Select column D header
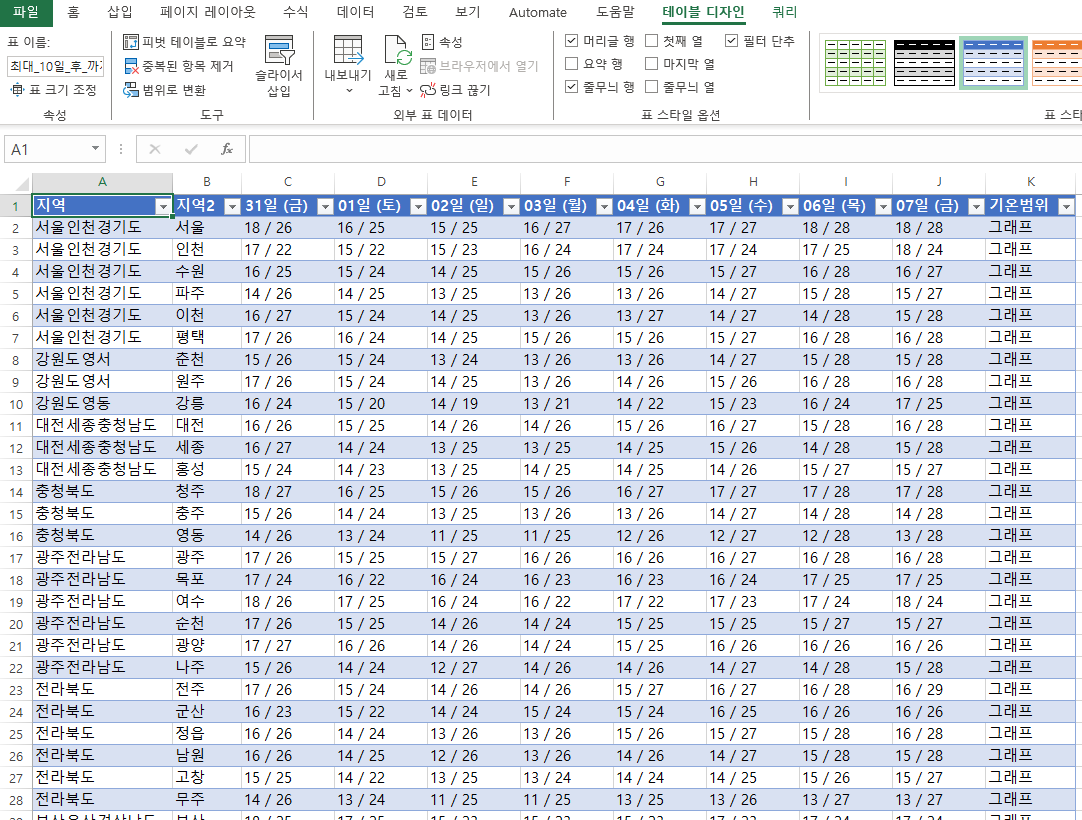 (x=381, y=182)
